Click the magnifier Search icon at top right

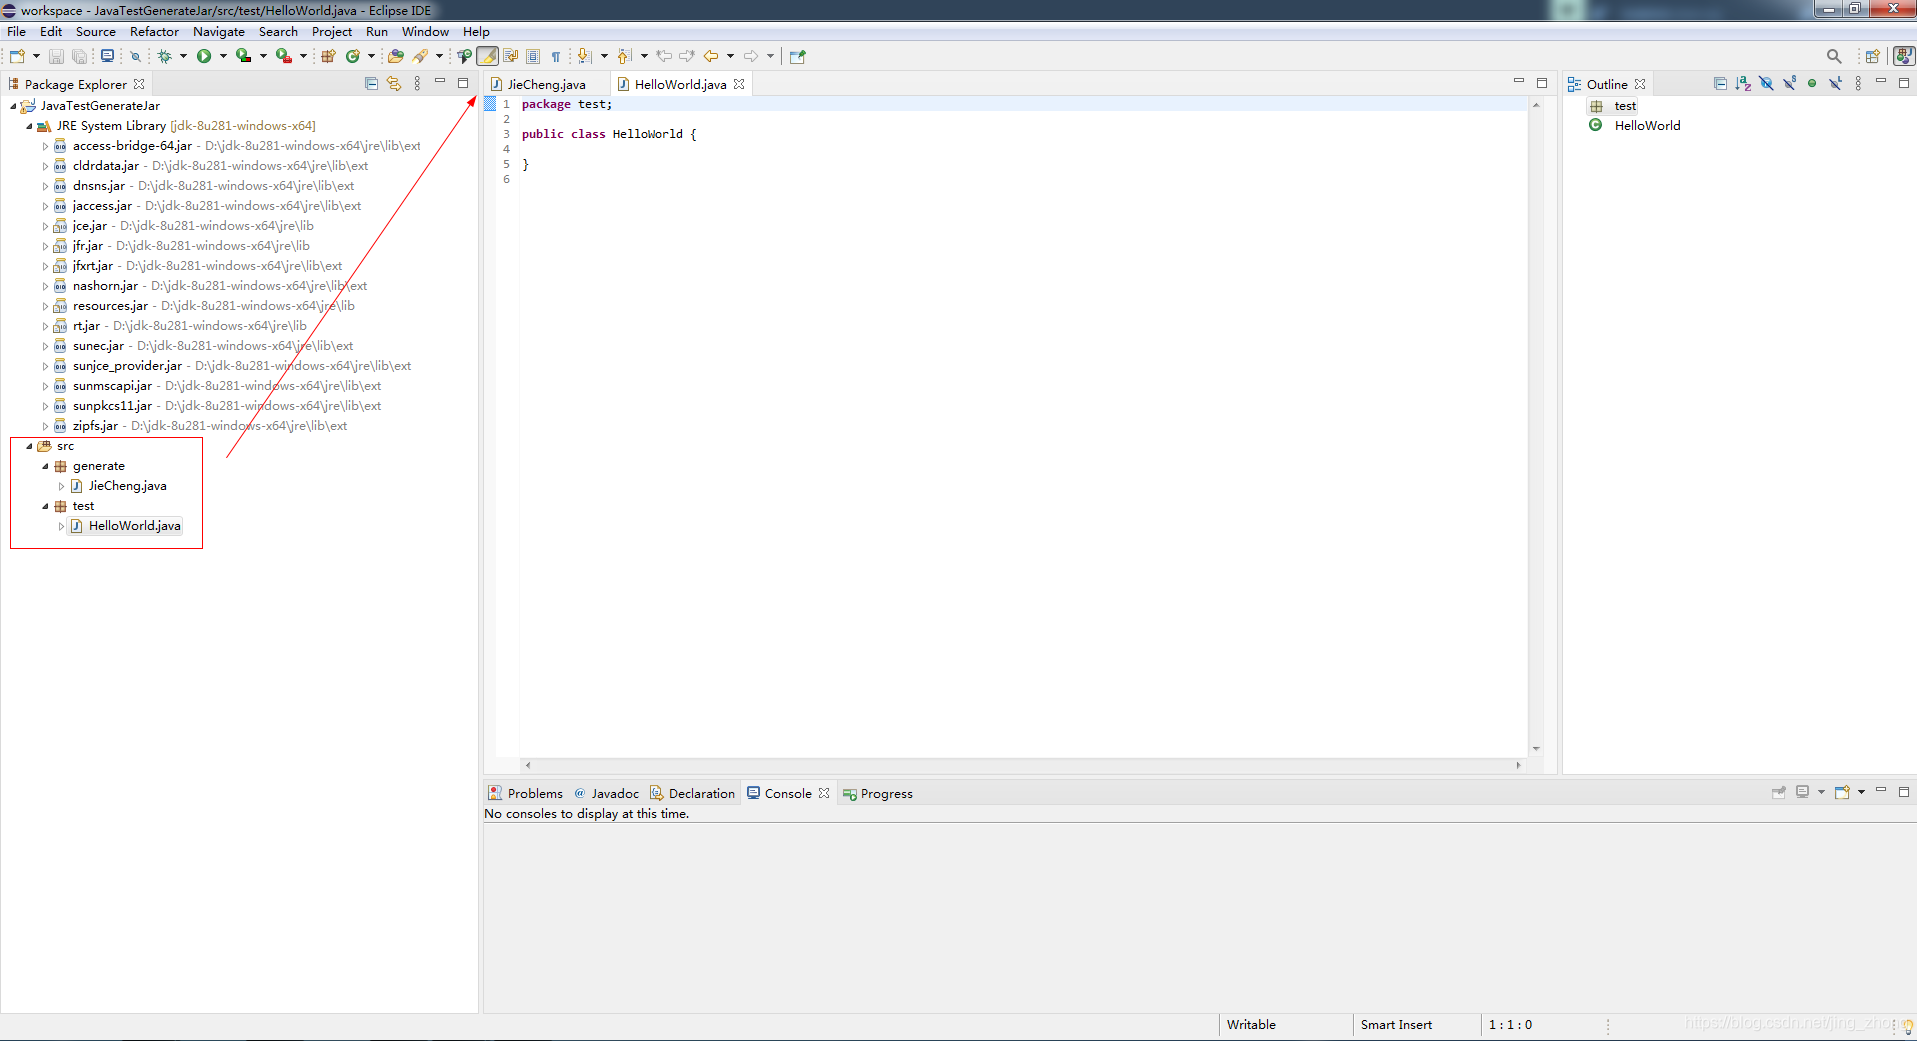[x=1834, y=56]
